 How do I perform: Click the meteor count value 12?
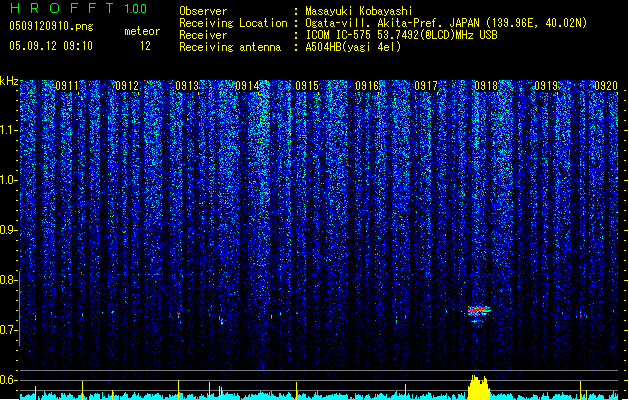pyautogui.click(x=145, y=46)
